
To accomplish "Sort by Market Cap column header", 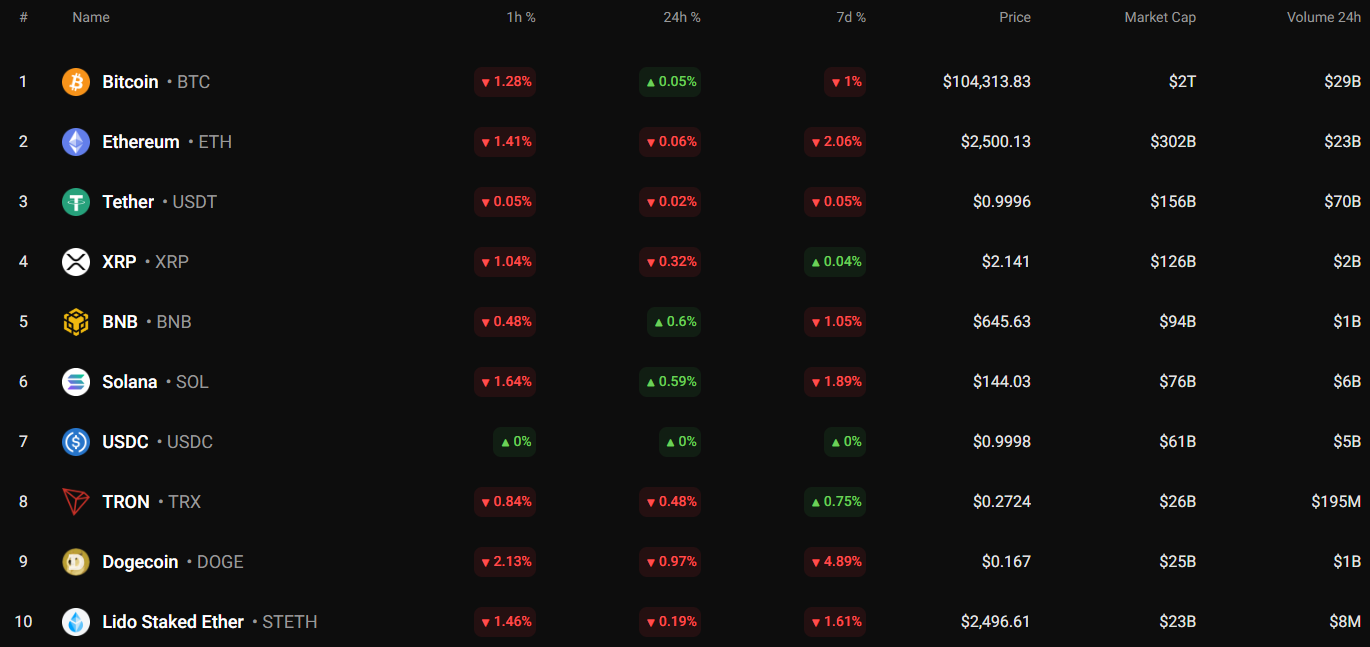I will click(1159, 17).
